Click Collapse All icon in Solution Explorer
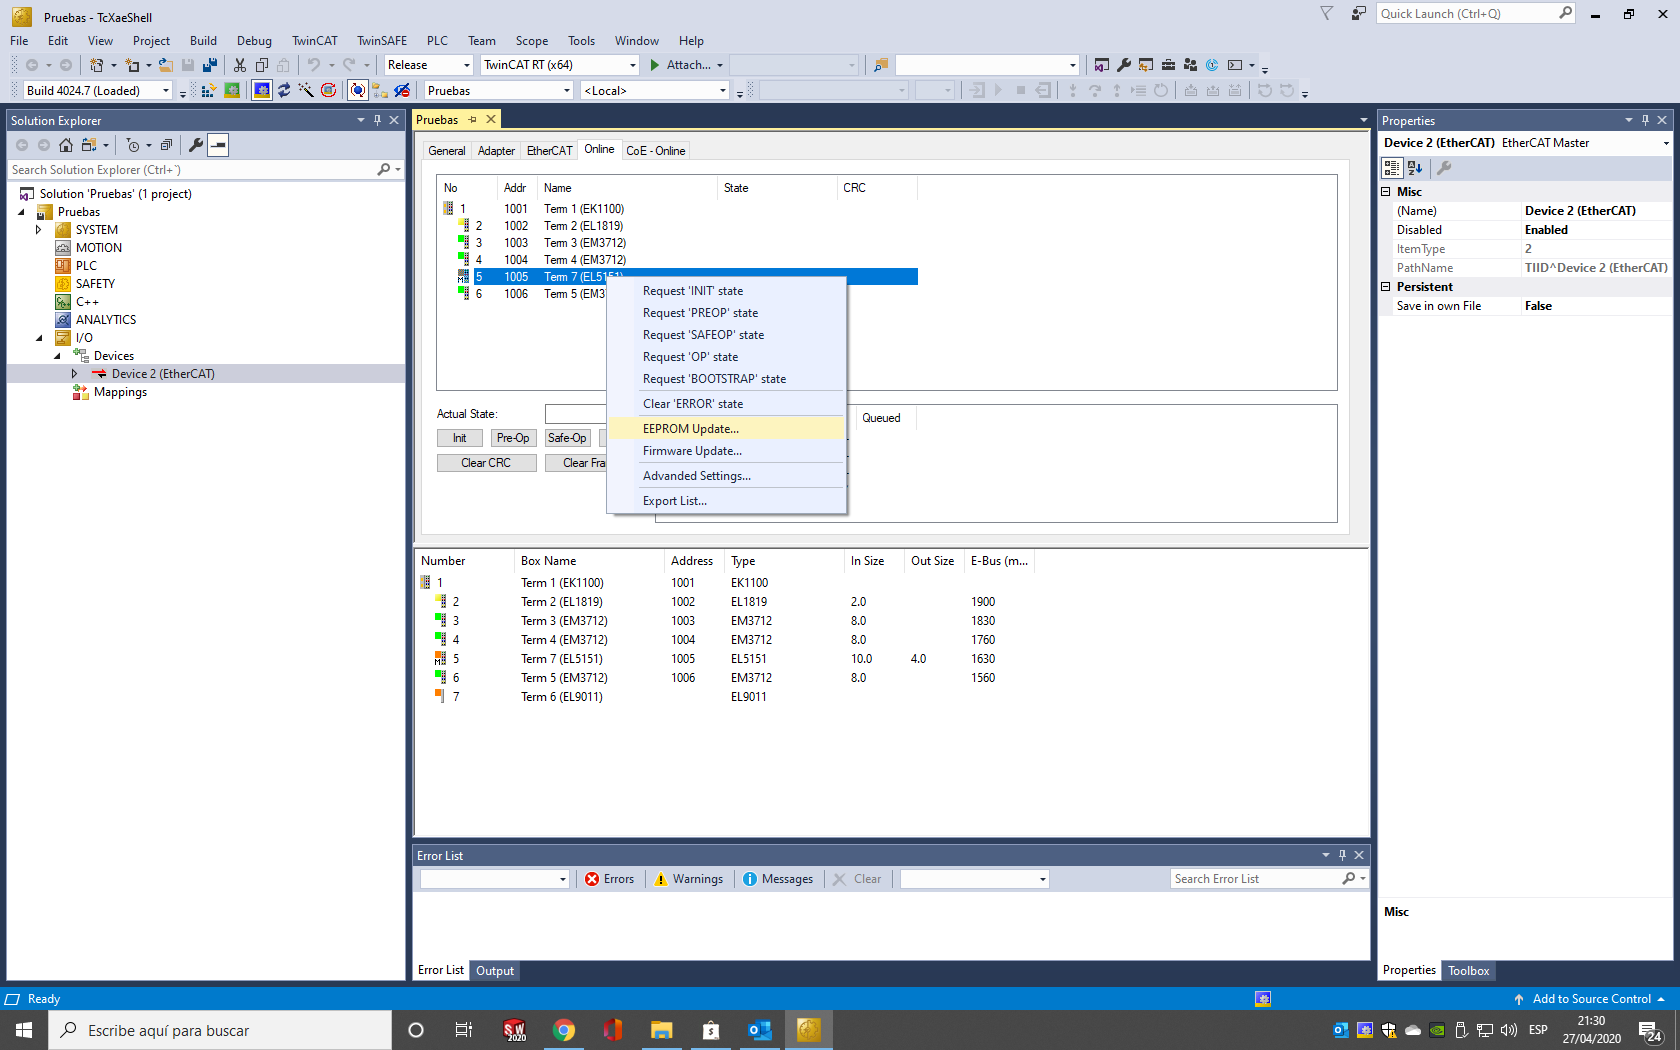 [166, 145]
